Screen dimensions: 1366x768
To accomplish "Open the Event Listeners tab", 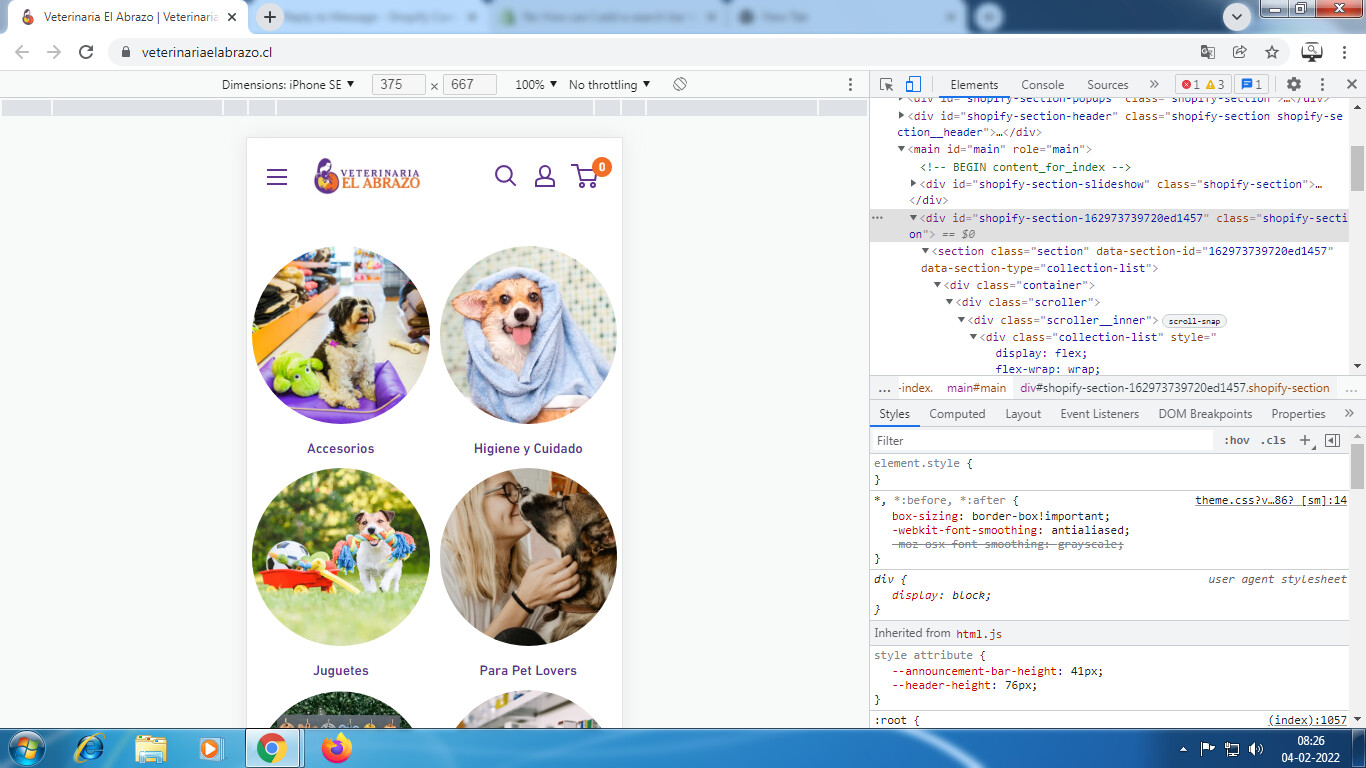I will (1099, 414).
